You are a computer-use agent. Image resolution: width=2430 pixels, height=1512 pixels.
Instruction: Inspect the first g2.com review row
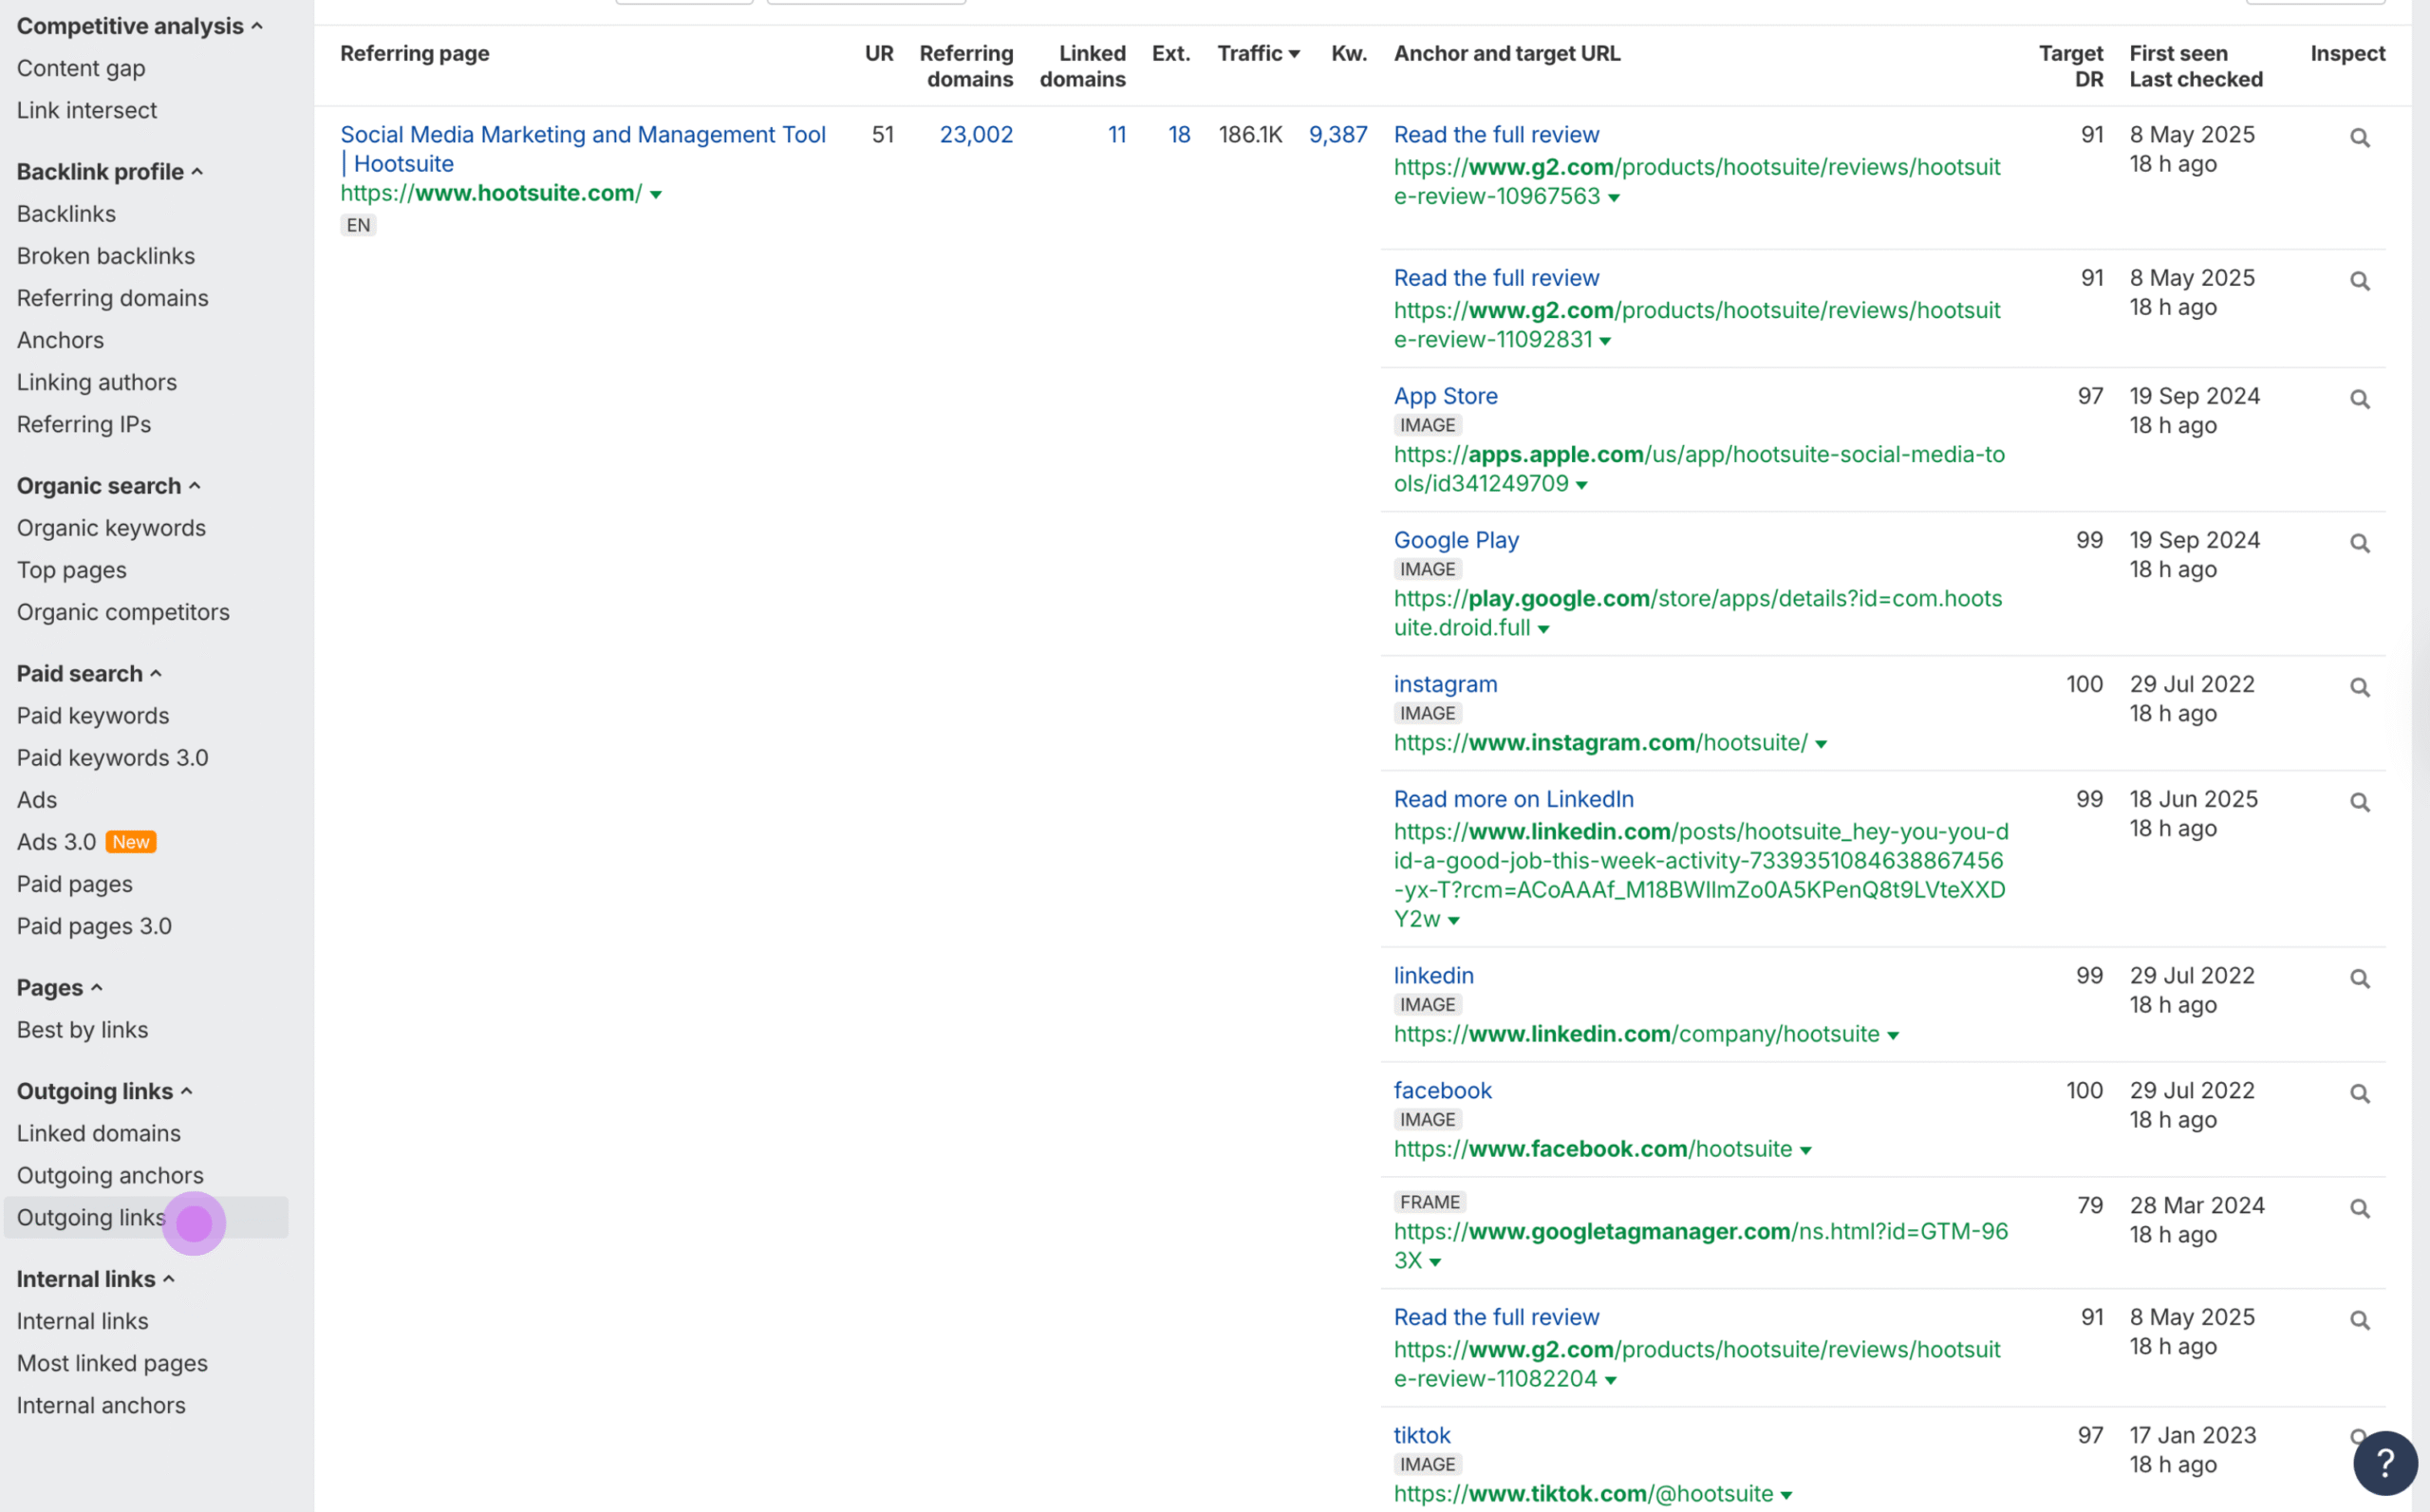(x=2359, y=138)
